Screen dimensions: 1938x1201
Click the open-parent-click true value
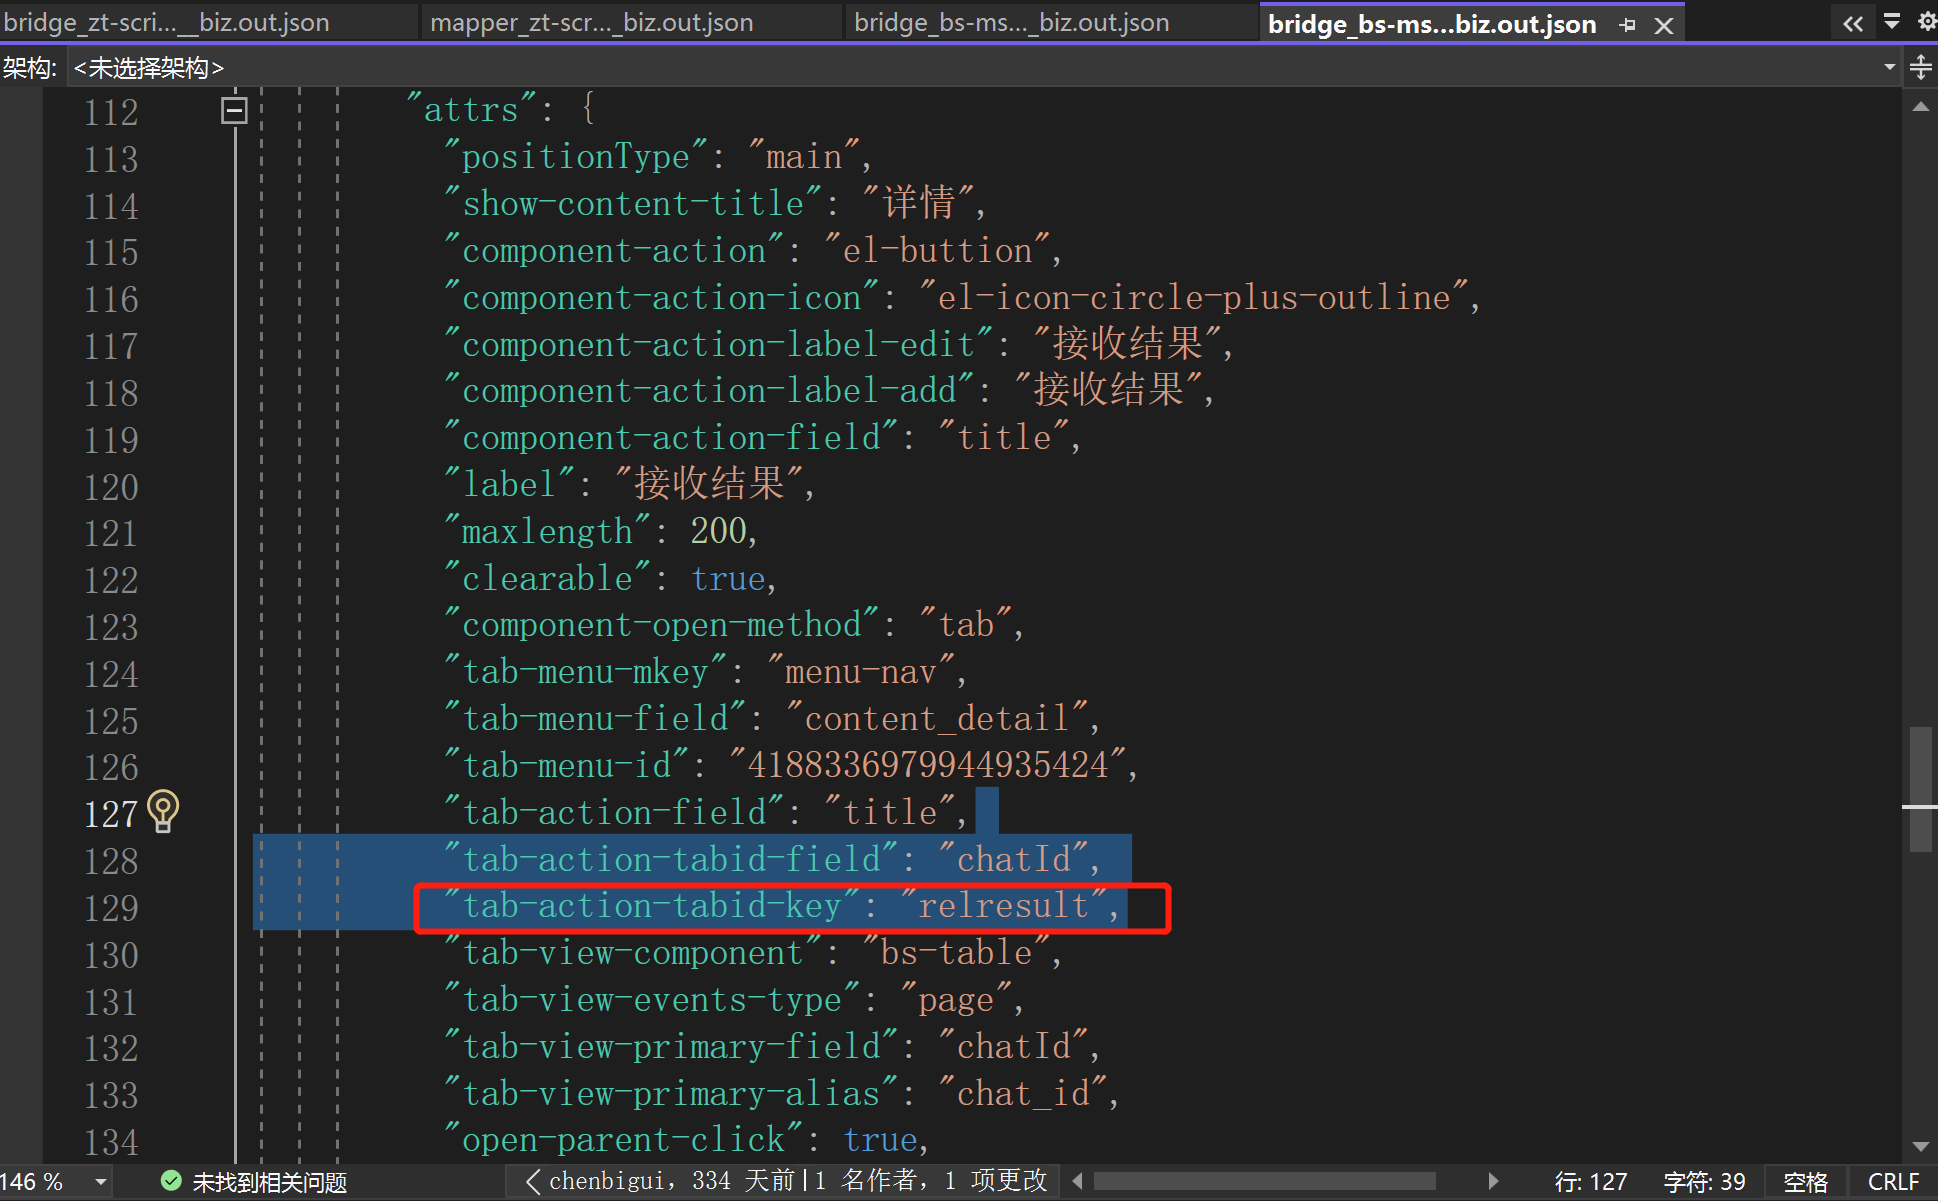click(x=880, y=1139)
